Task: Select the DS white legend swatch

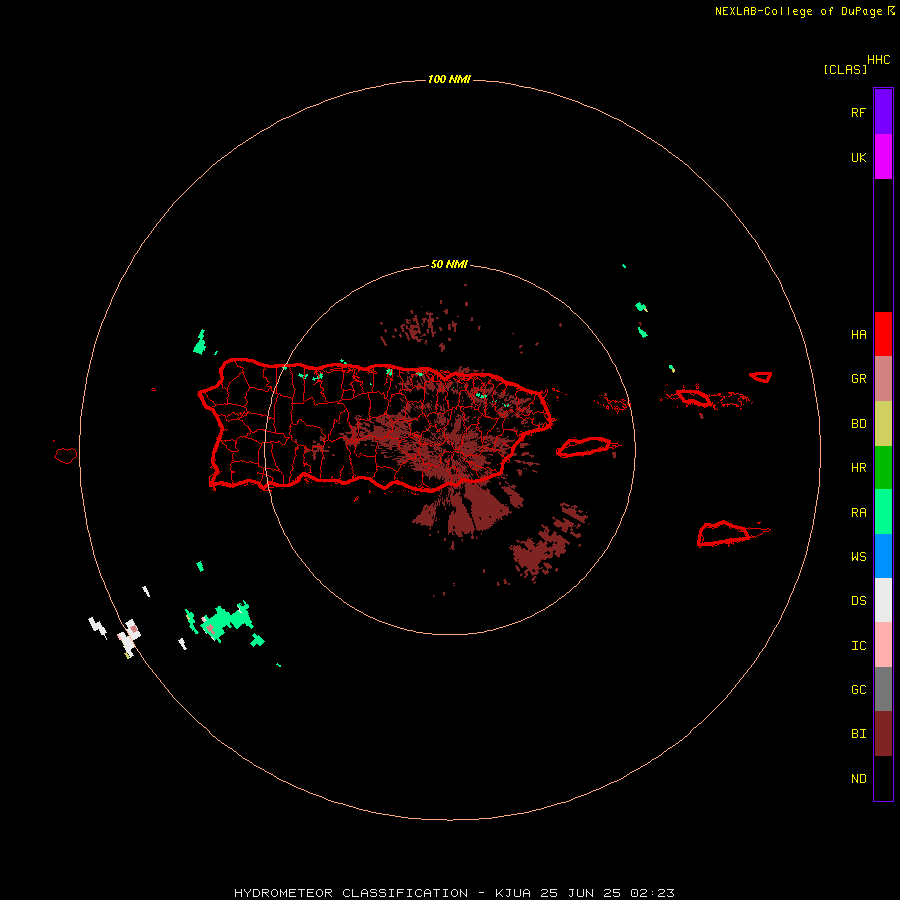Action: [x=883, y=600]
